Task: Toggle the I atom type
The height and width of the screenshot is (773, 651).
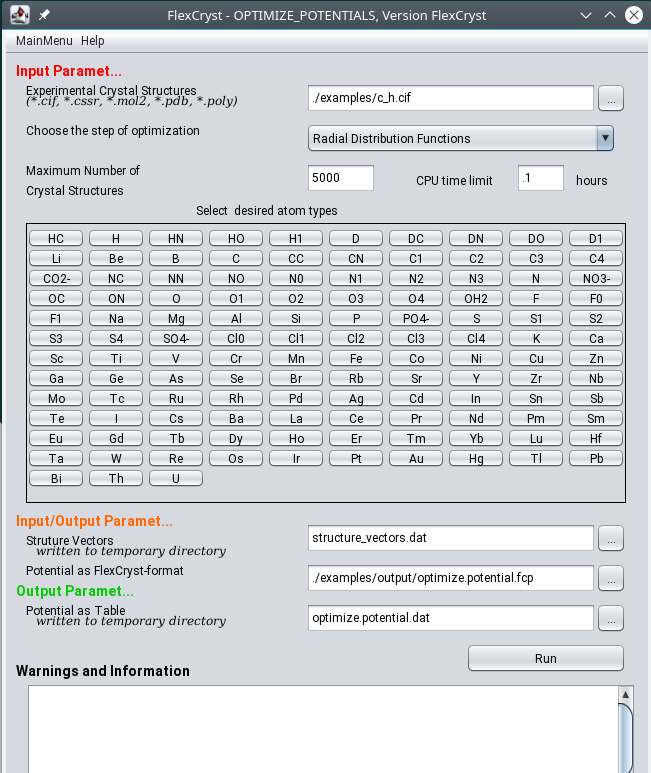Action: (116, 418)
